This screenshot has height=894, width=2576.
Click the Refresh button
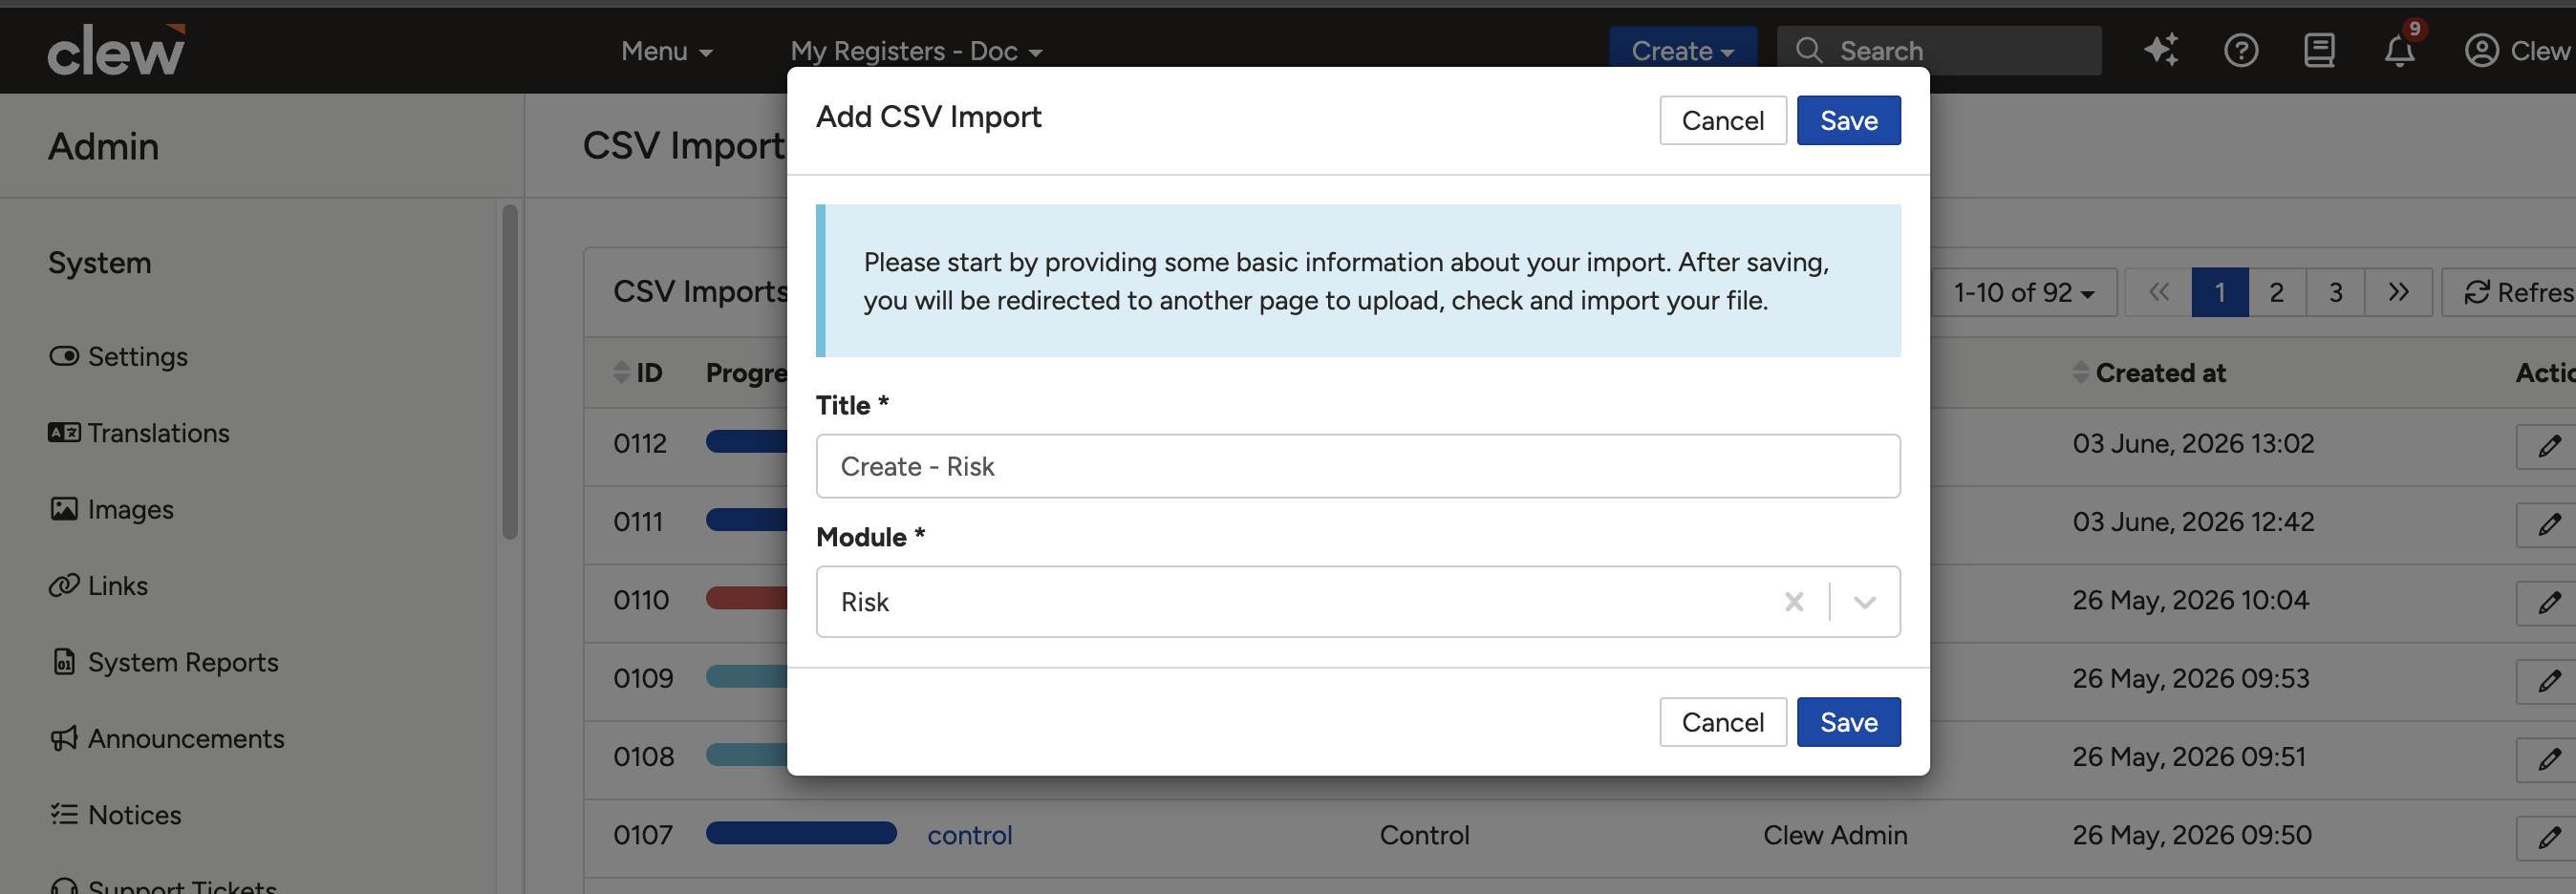(x=2509, y=292)
